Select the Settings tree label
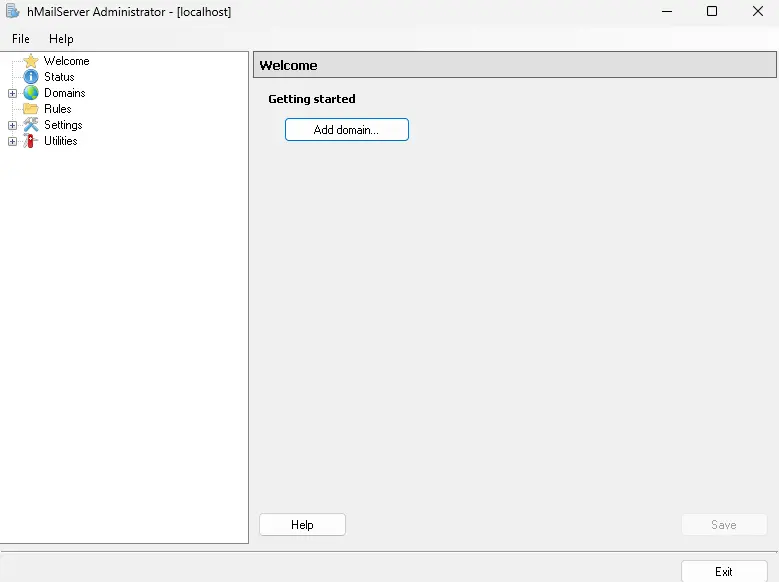The image size is (779, 582). 63,125
